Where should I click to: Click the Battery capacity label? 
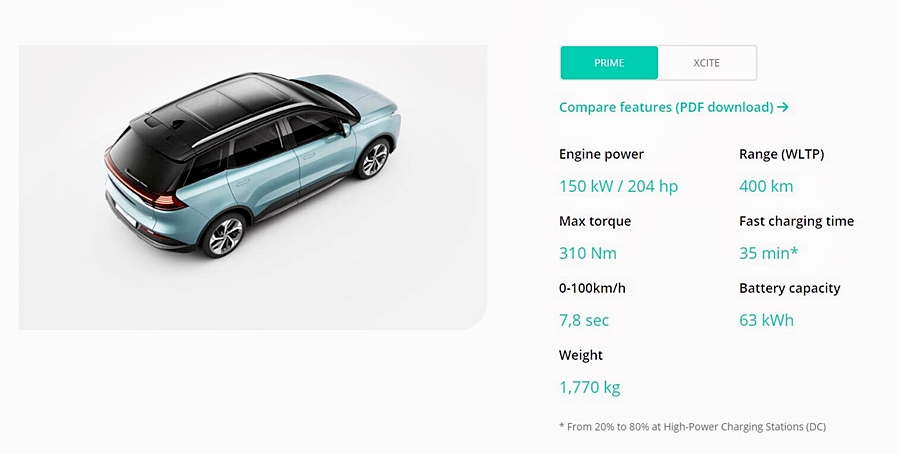click(790, 288)
